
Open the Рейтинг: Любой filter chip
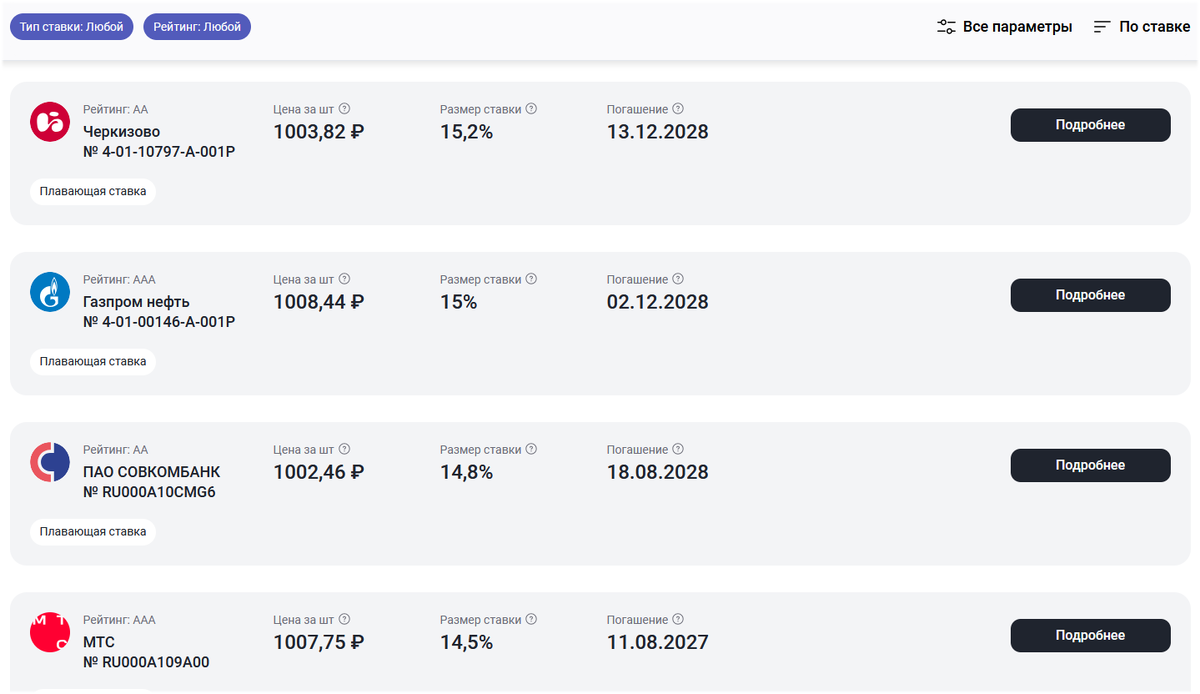(197, 27)
